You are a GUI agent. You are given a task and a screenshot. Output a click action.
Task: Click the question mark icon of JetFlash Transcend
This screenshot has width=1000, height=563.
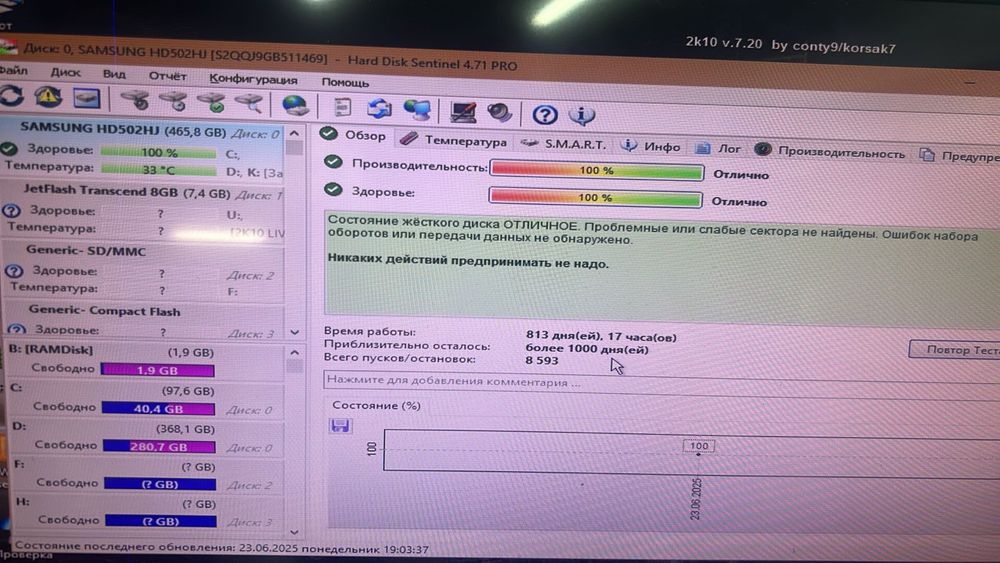pyautogui.click(x=11, y=210)
